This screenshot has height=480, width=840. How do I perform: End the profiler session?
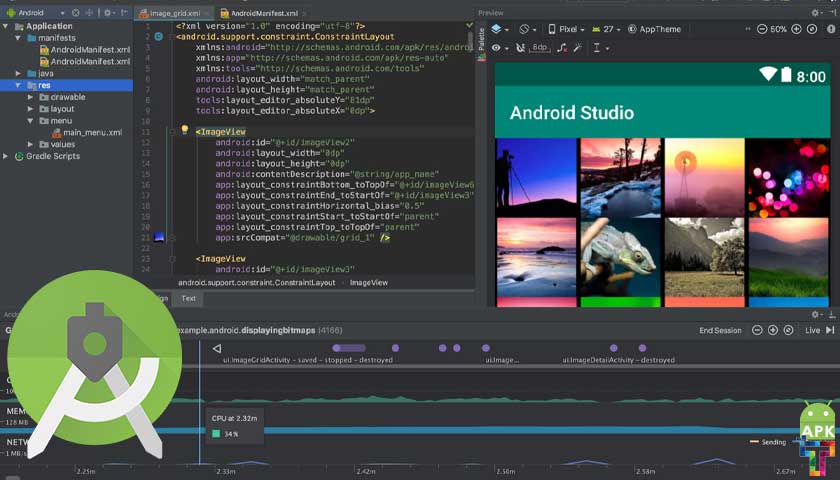pos(720,330)
